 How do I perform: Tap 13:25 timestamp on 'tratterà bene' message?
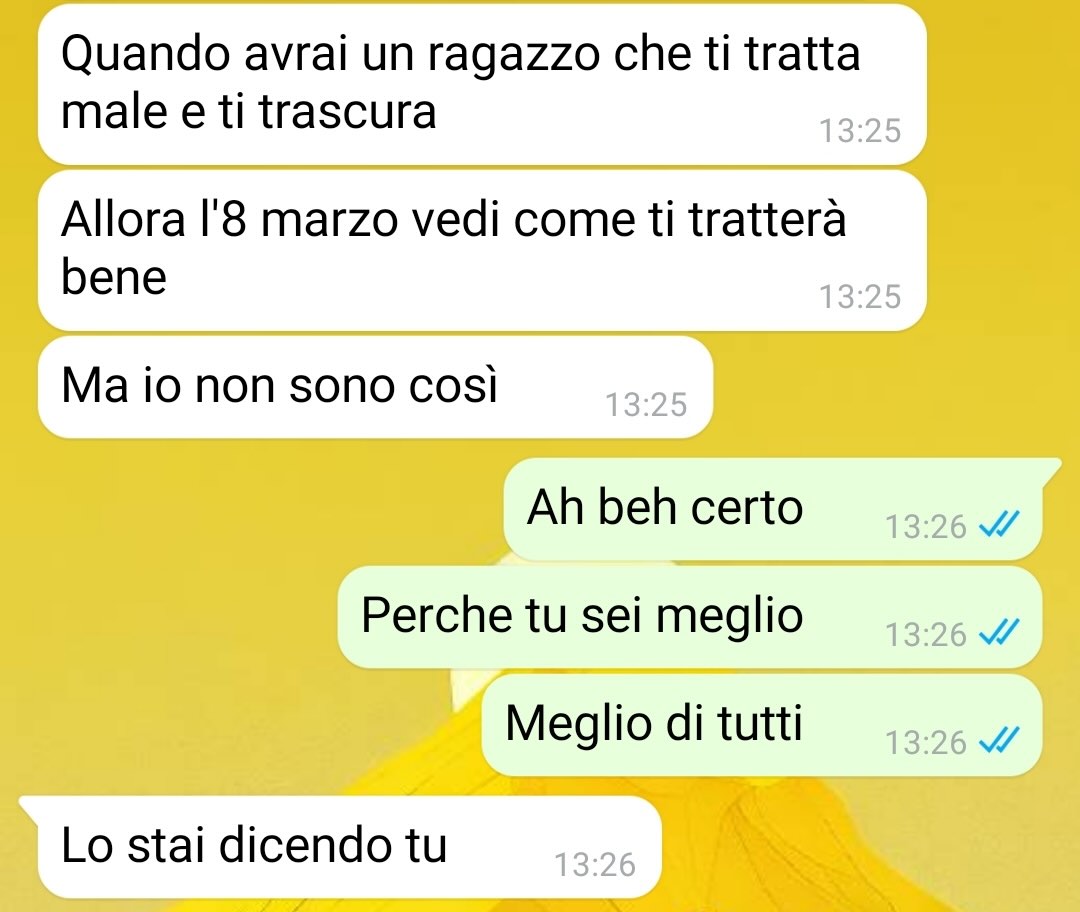pyautogui.click(x=860, y=297)
